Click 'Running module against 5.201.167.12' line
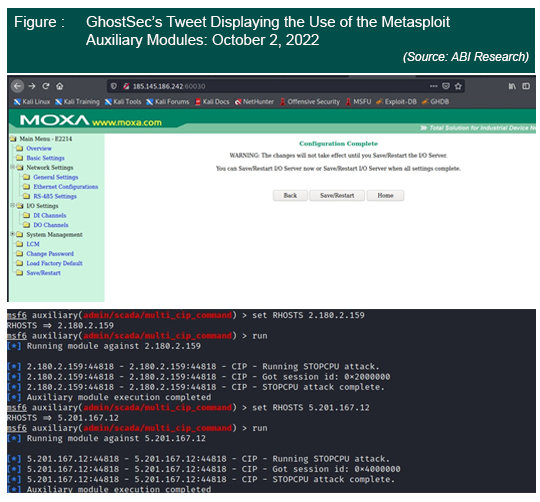The width and height of the screenshot is (540, 502). (116, 438)
